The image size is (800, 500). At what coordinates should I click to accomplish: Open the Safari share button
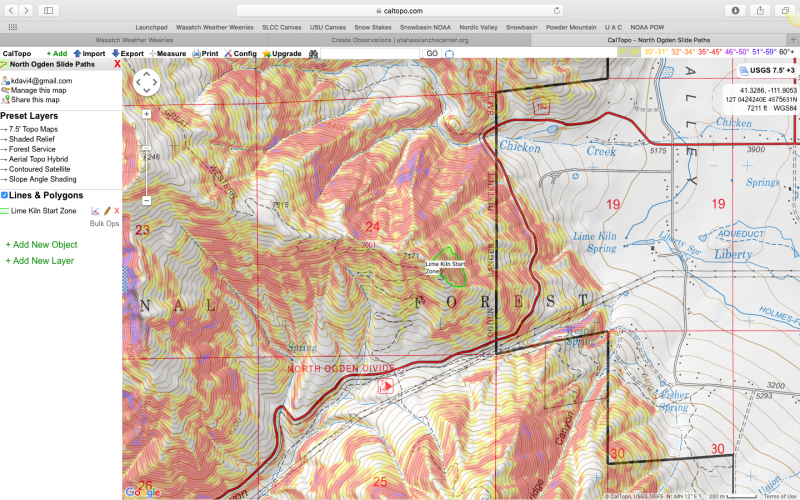click(x=760, y=10)
